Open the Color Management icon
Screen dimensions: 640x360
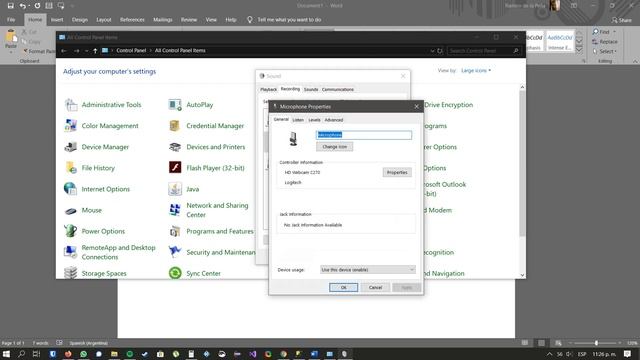pyautogui.click(x=71, y=126)
